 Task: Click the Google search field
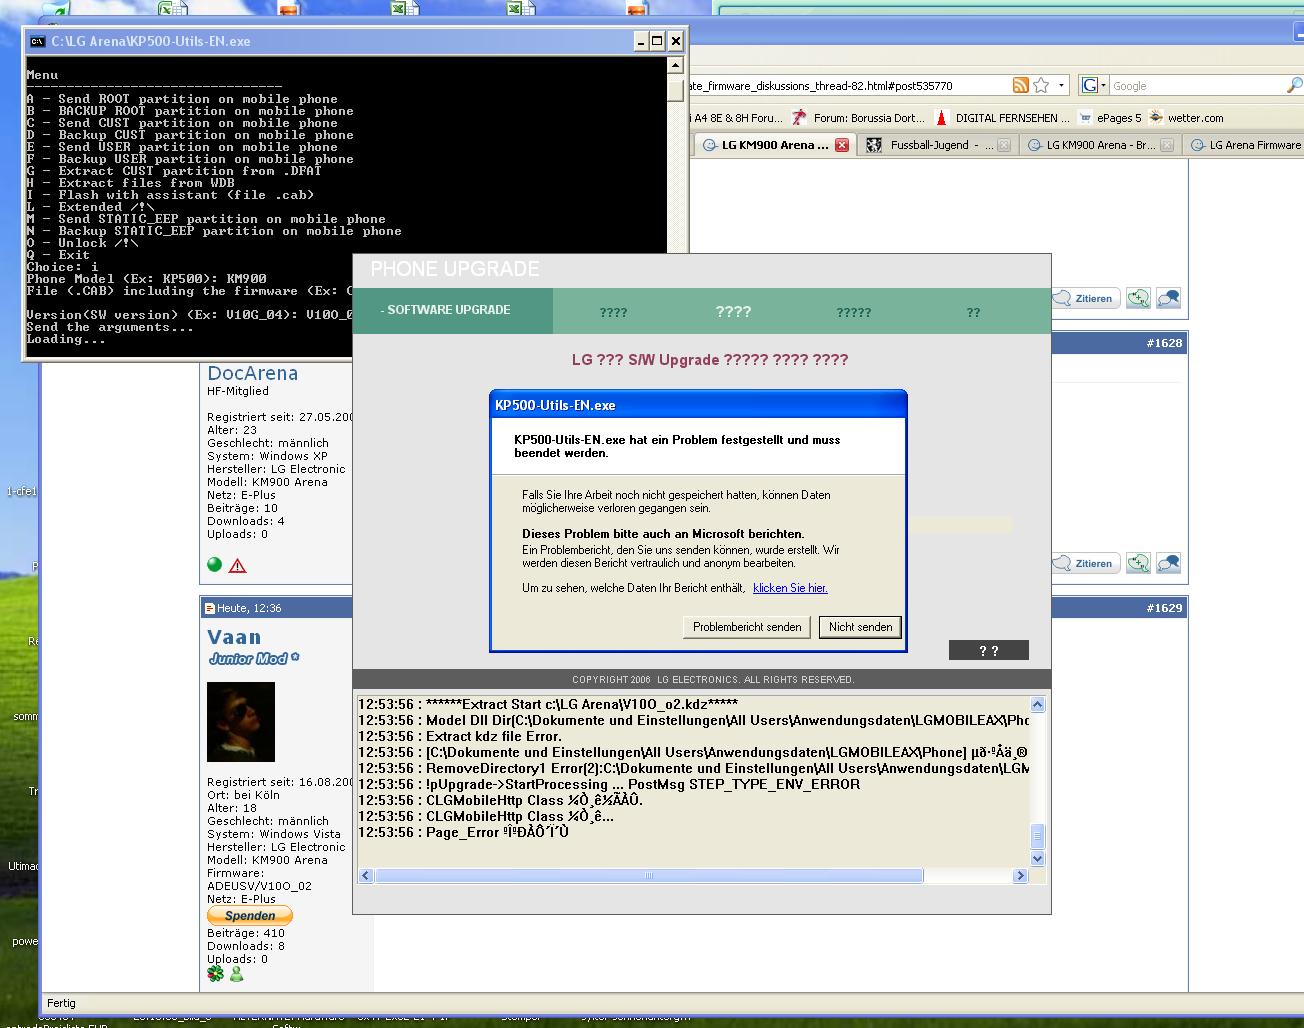pos(1195,86)
